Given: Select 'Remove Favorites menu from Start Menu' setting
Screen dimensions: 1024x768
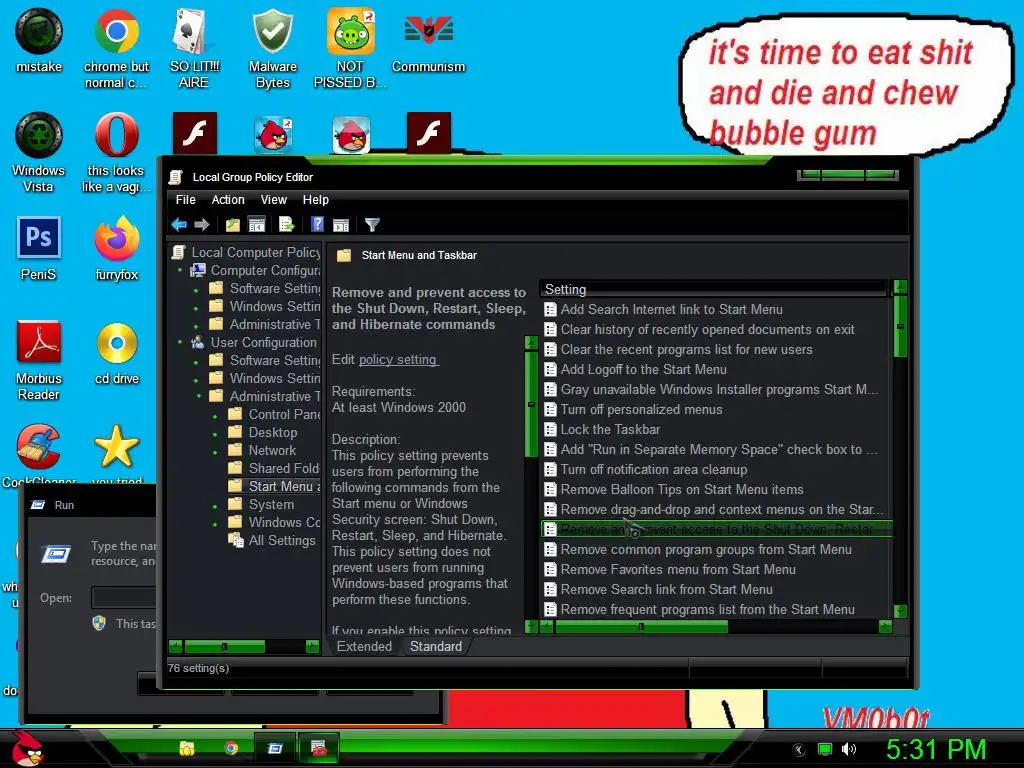Looking at the screenshot, I should tap(678, 569).
